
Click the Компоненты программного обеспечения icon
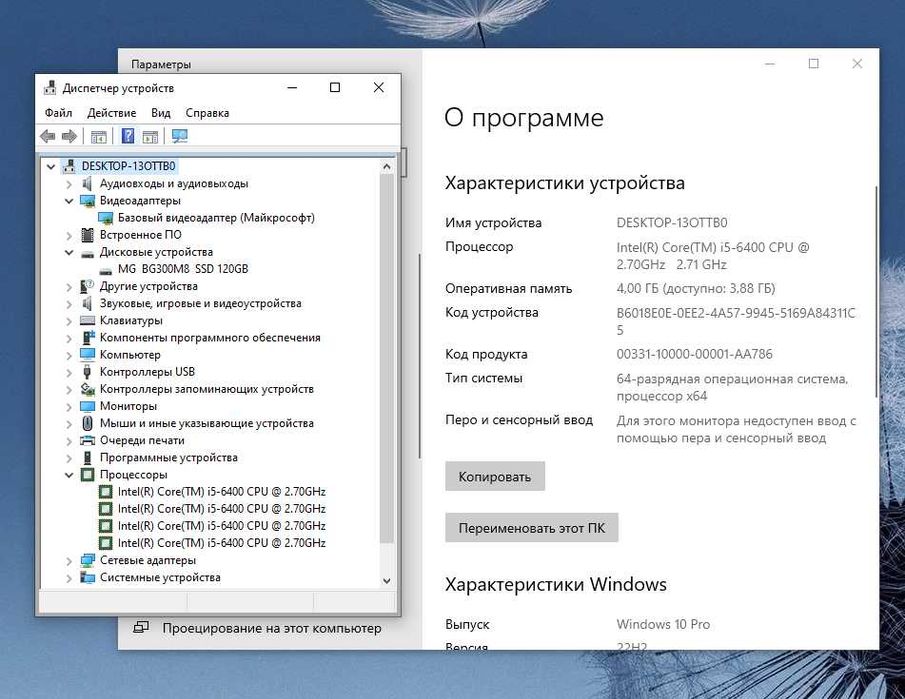click(x=88, y=338)
